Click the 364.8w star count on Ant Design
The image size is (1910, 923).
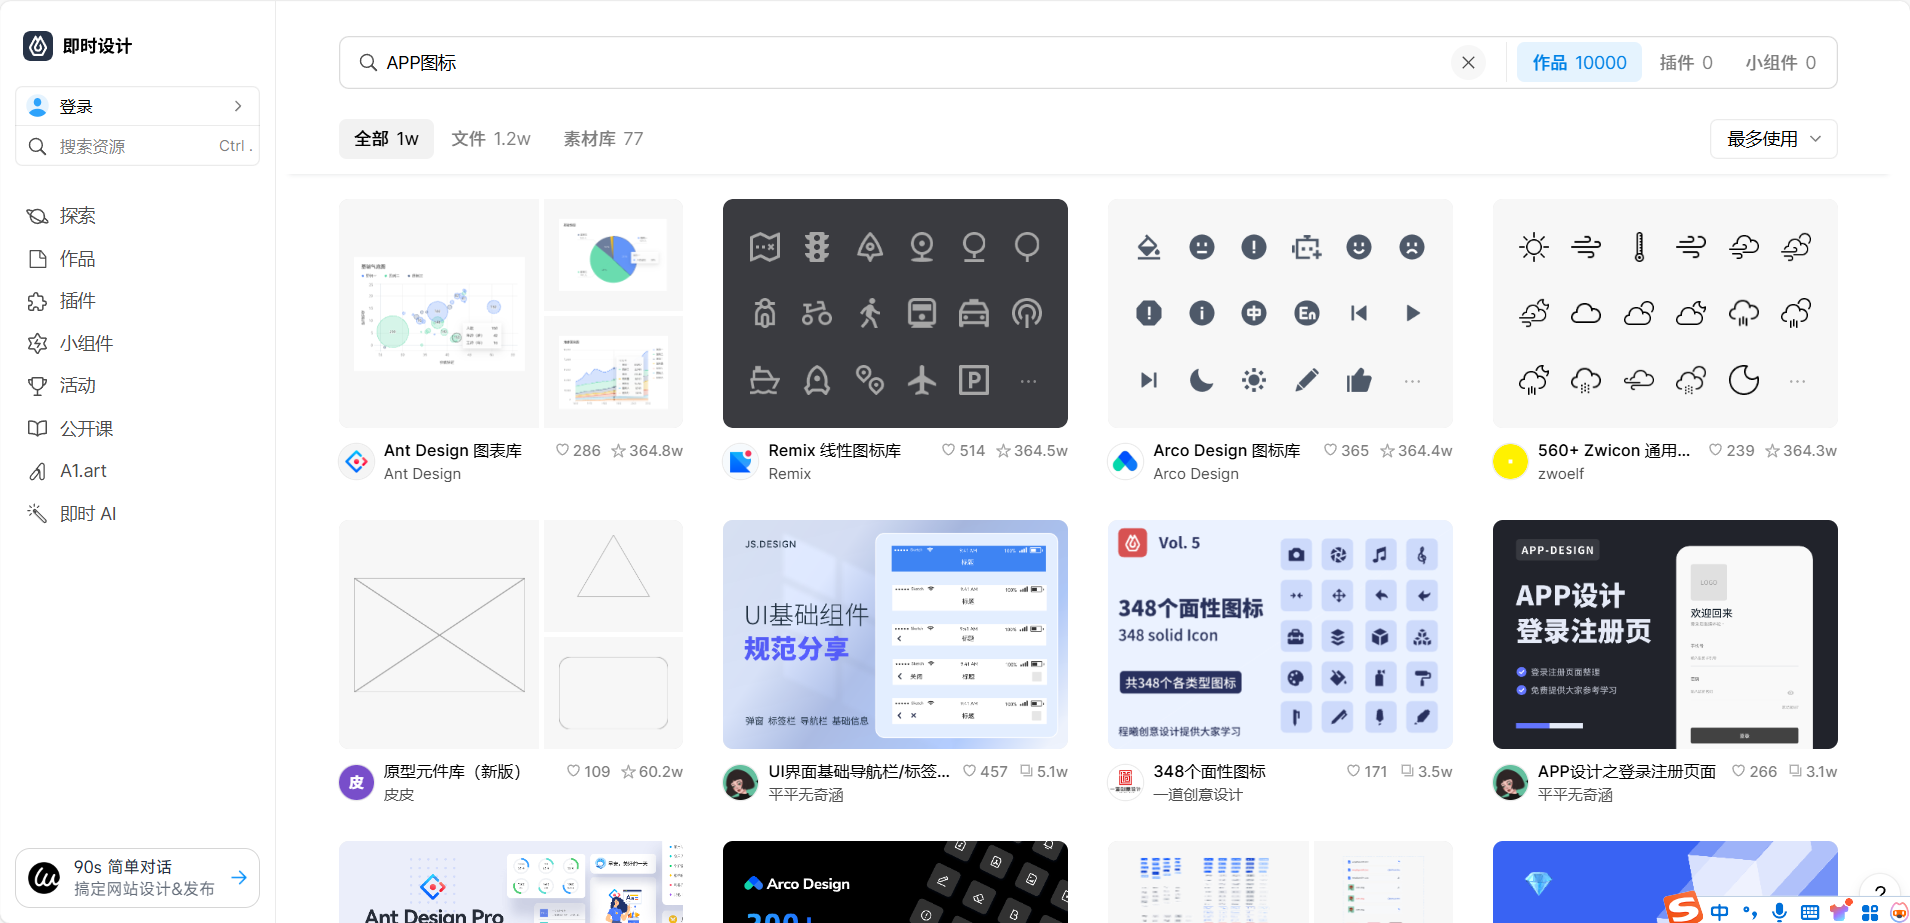tap(647, 451)
